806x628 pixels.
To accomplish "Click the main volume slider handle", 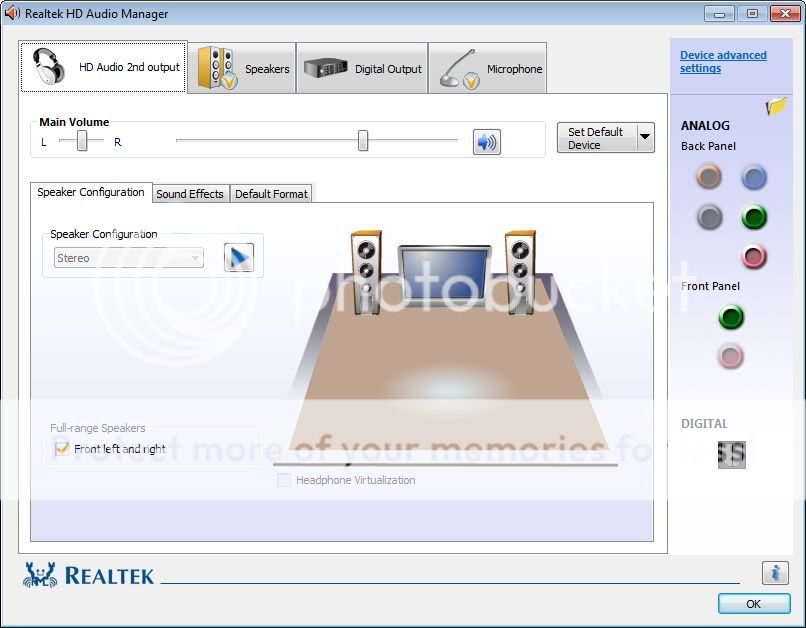I will (363, 140).
